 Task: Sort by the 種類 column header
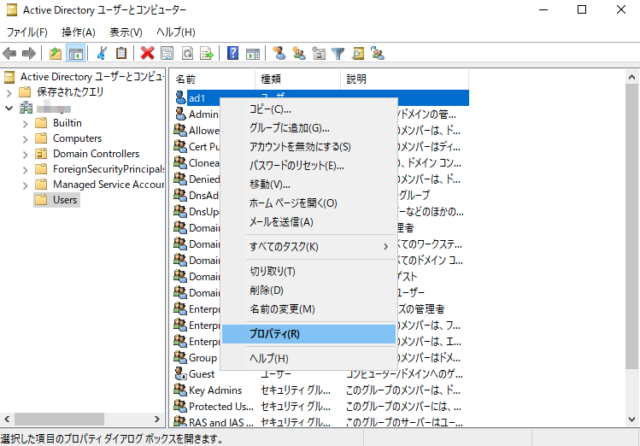tap(298, 79)
